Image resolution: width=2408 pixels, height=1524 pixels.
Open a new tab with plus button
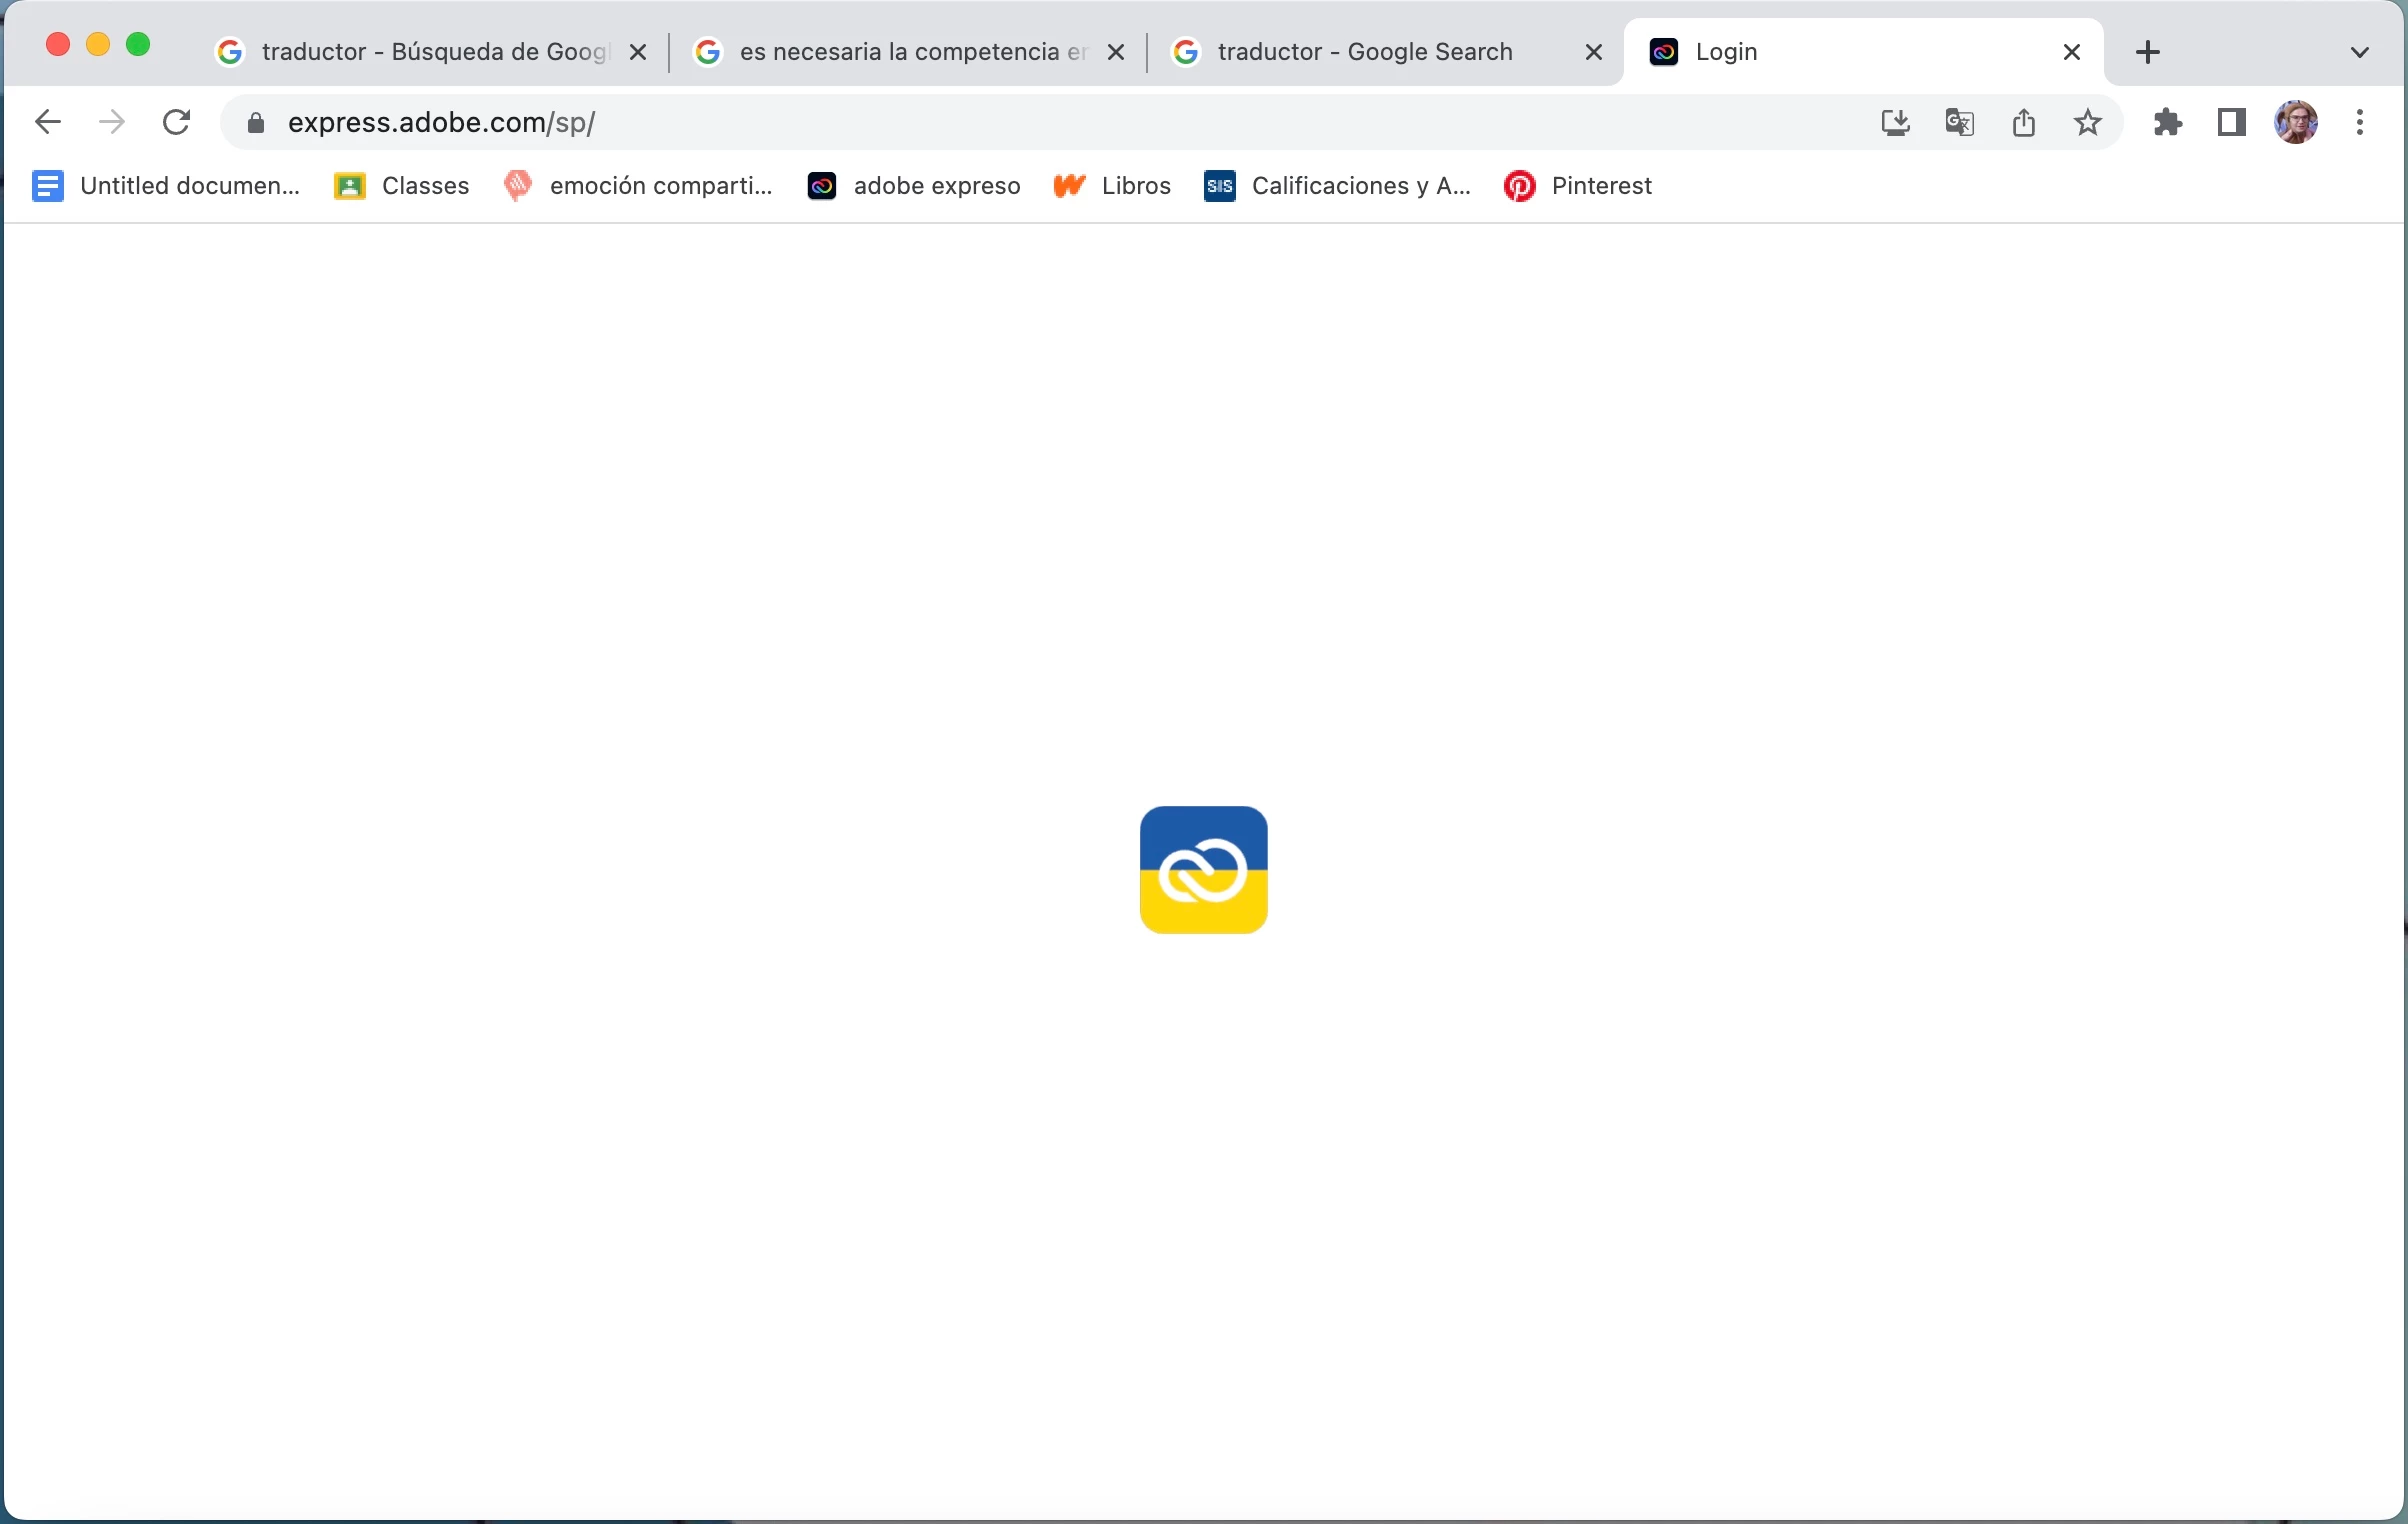pos(2148,52)
